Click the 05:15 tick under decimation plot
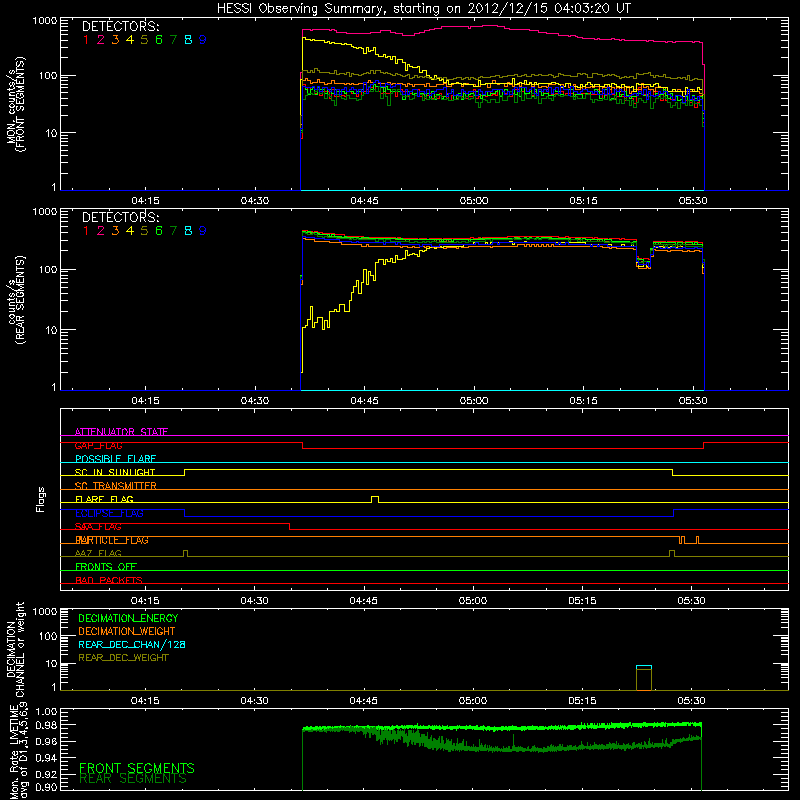Viewport: 800px width, 800px height. click(582, 701)
